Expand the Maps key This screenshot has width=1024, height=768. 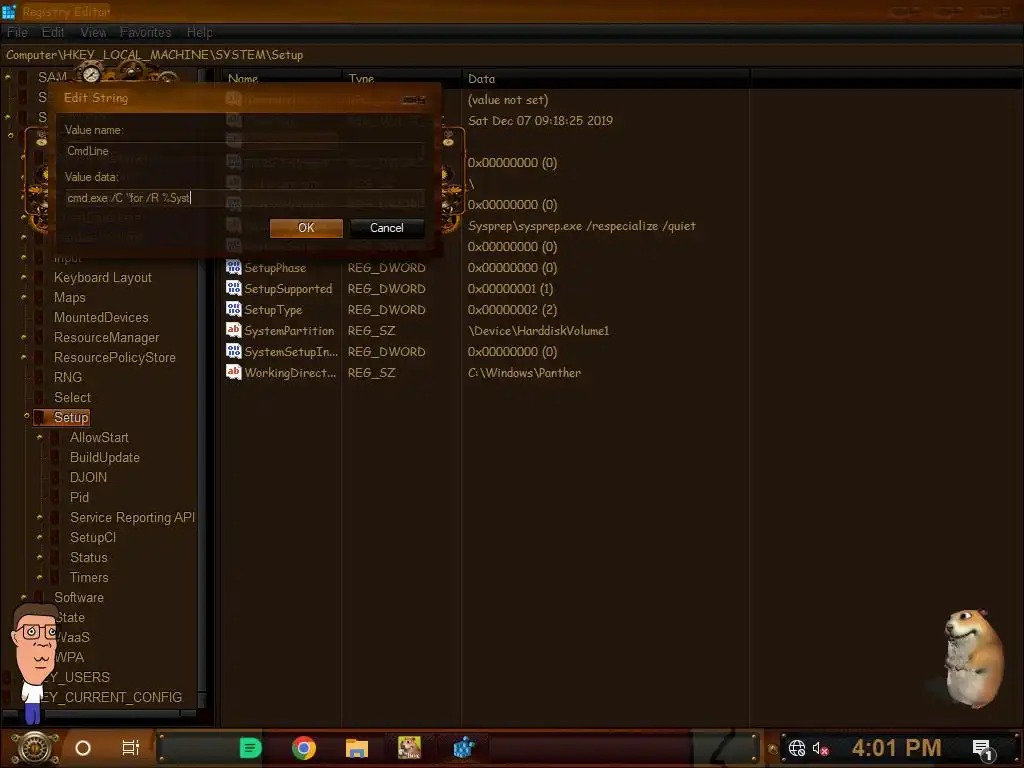click(x=24, y=297)
